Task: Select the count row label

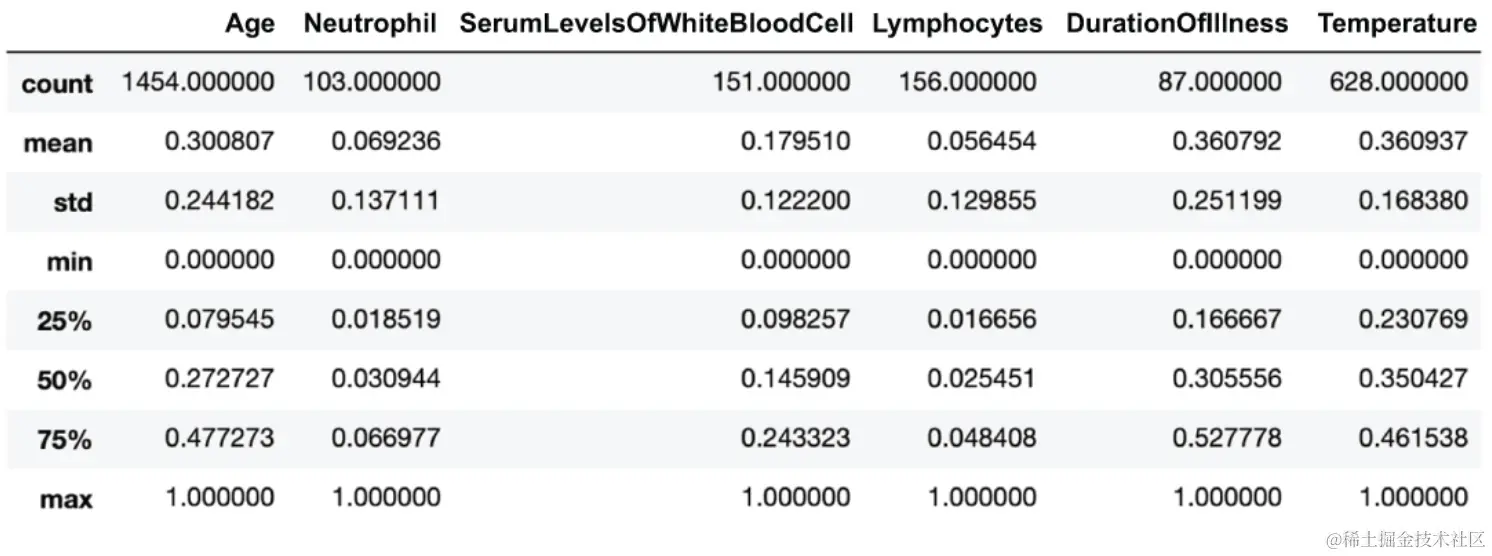Action: [57, 83]
